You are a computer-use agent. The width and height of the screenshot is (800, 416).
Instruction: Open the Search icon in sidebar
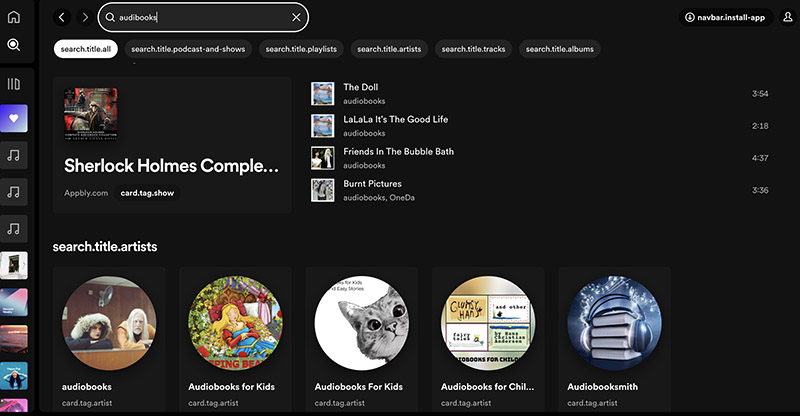pos(14,45)
